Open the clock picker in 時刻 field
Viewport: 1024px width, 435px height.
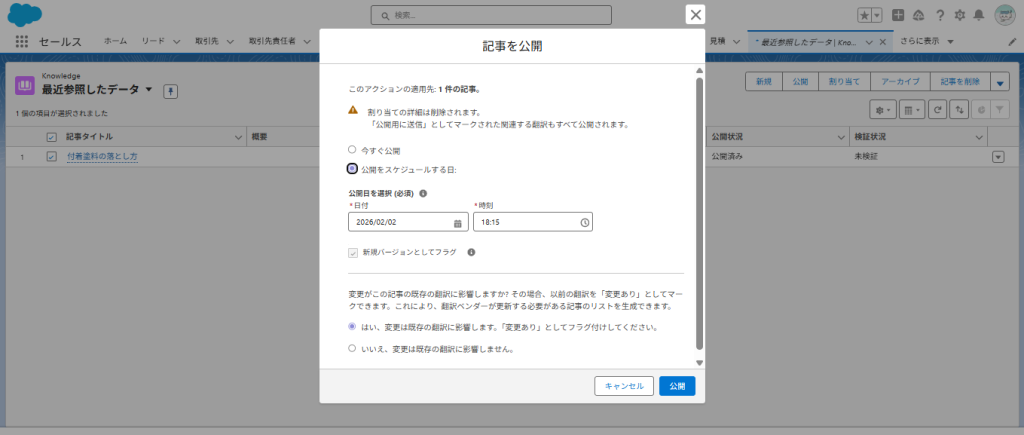coord(584,223)
